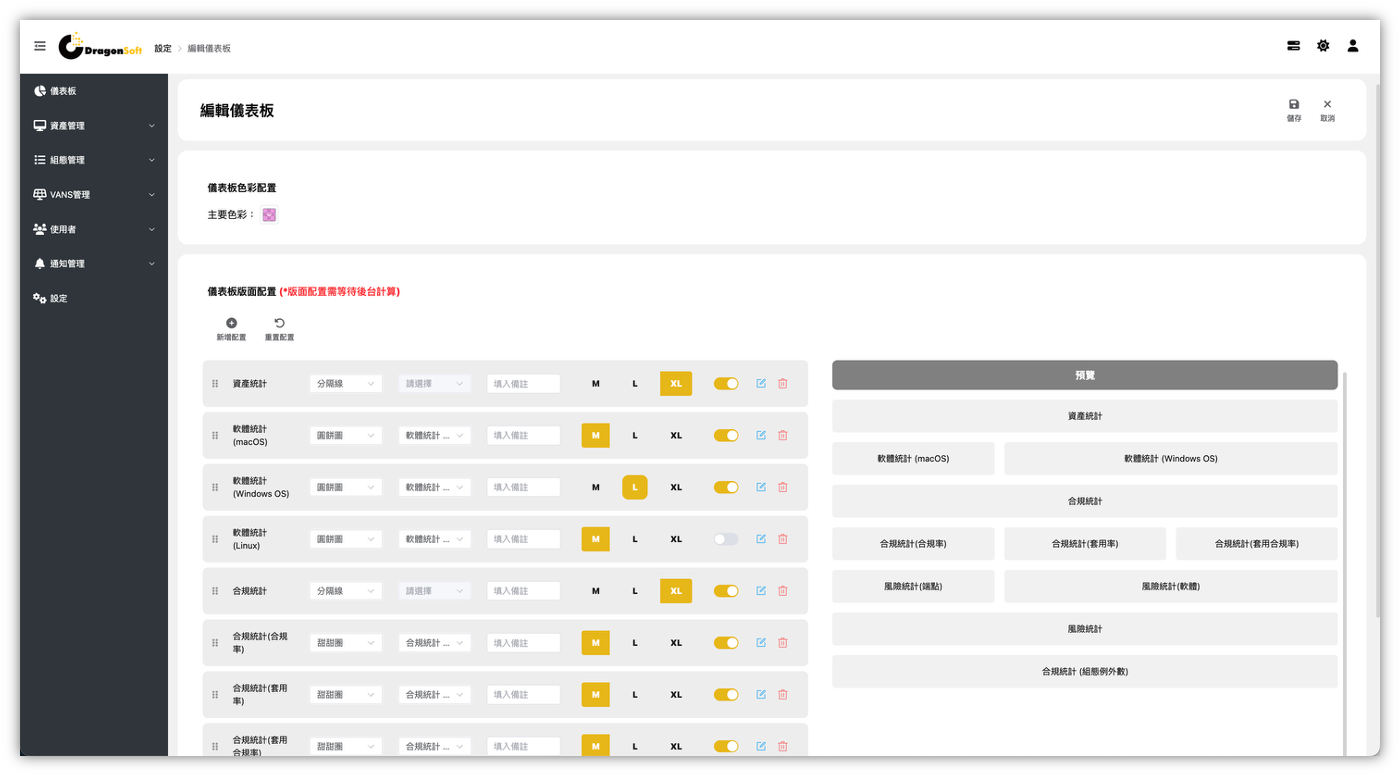The width and height of the screenshot is (1400, 776).
Task: Click the save (儲存) icon
Action: point(1294,105)
